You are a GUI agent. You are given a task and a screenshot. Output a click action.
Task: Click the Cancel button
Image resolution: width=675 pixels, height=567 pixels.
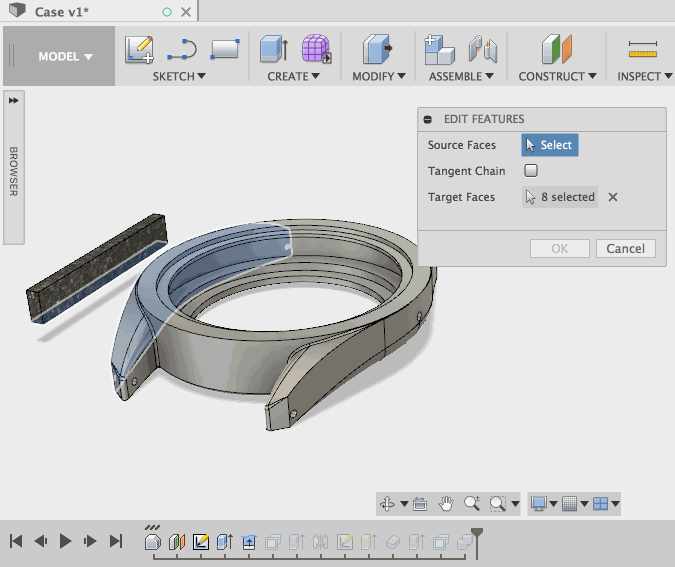pyautogui.click(x=625, y=248)
